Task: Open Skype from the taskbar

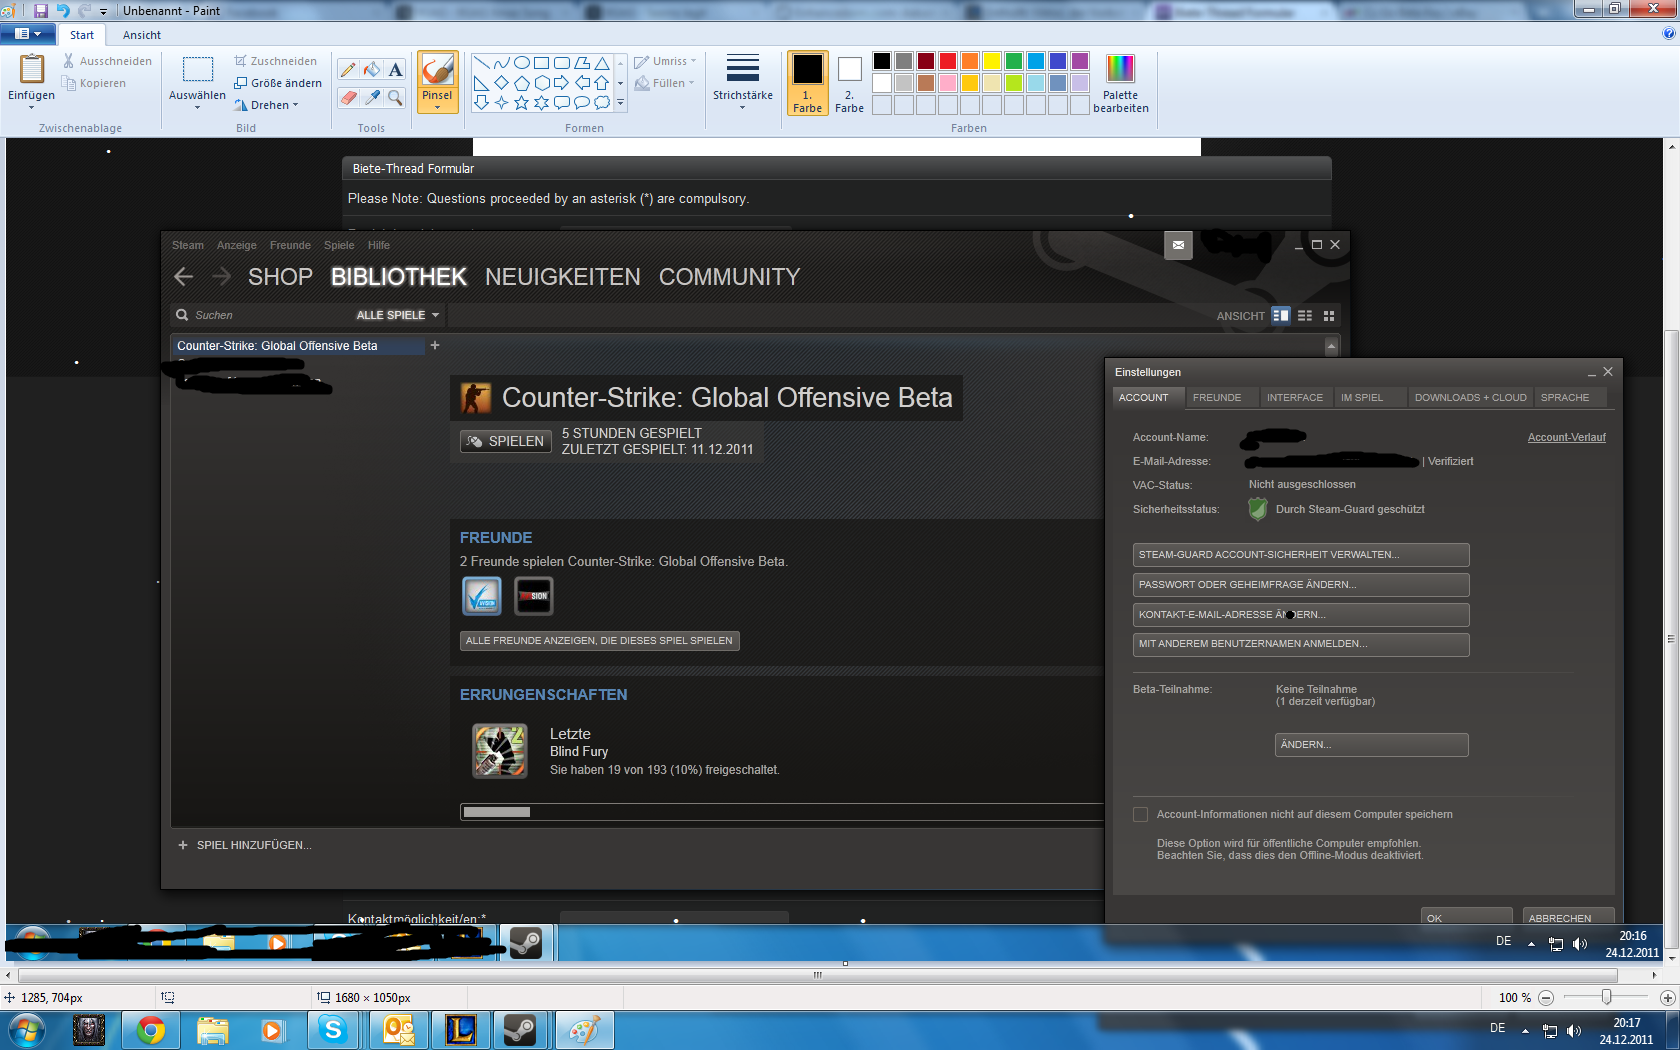Action: tap(333, 1030)
